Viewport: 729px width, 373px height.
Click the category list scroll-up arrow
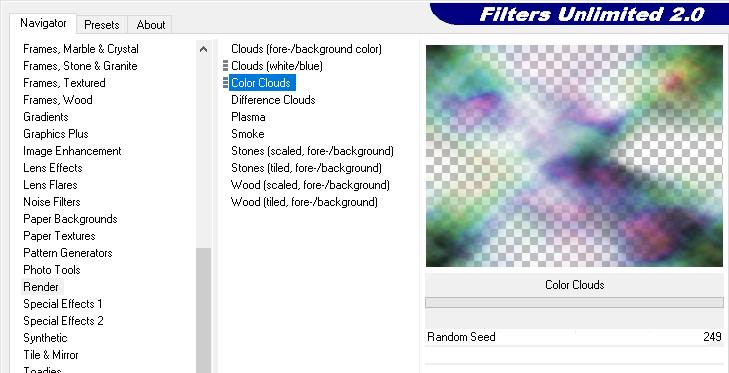point(203,49)
